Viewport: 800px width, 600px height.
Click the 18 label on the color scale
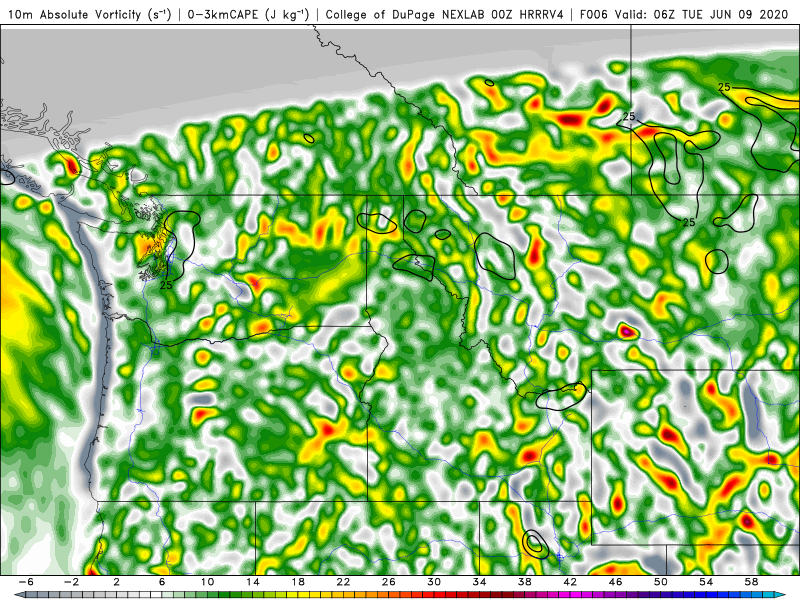(298, 582)
